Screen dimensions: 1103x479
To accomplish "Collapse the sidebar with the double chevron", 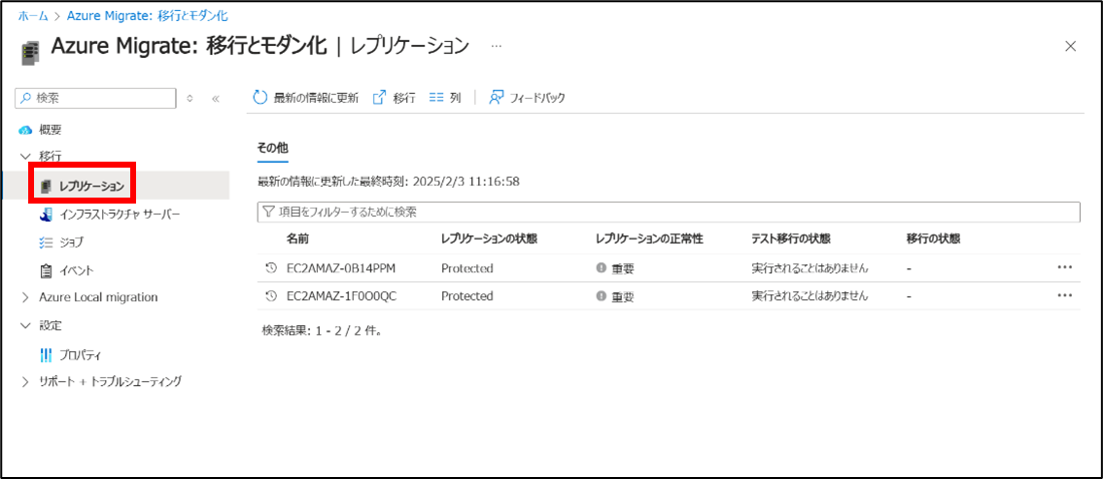I will coord(215,98).
